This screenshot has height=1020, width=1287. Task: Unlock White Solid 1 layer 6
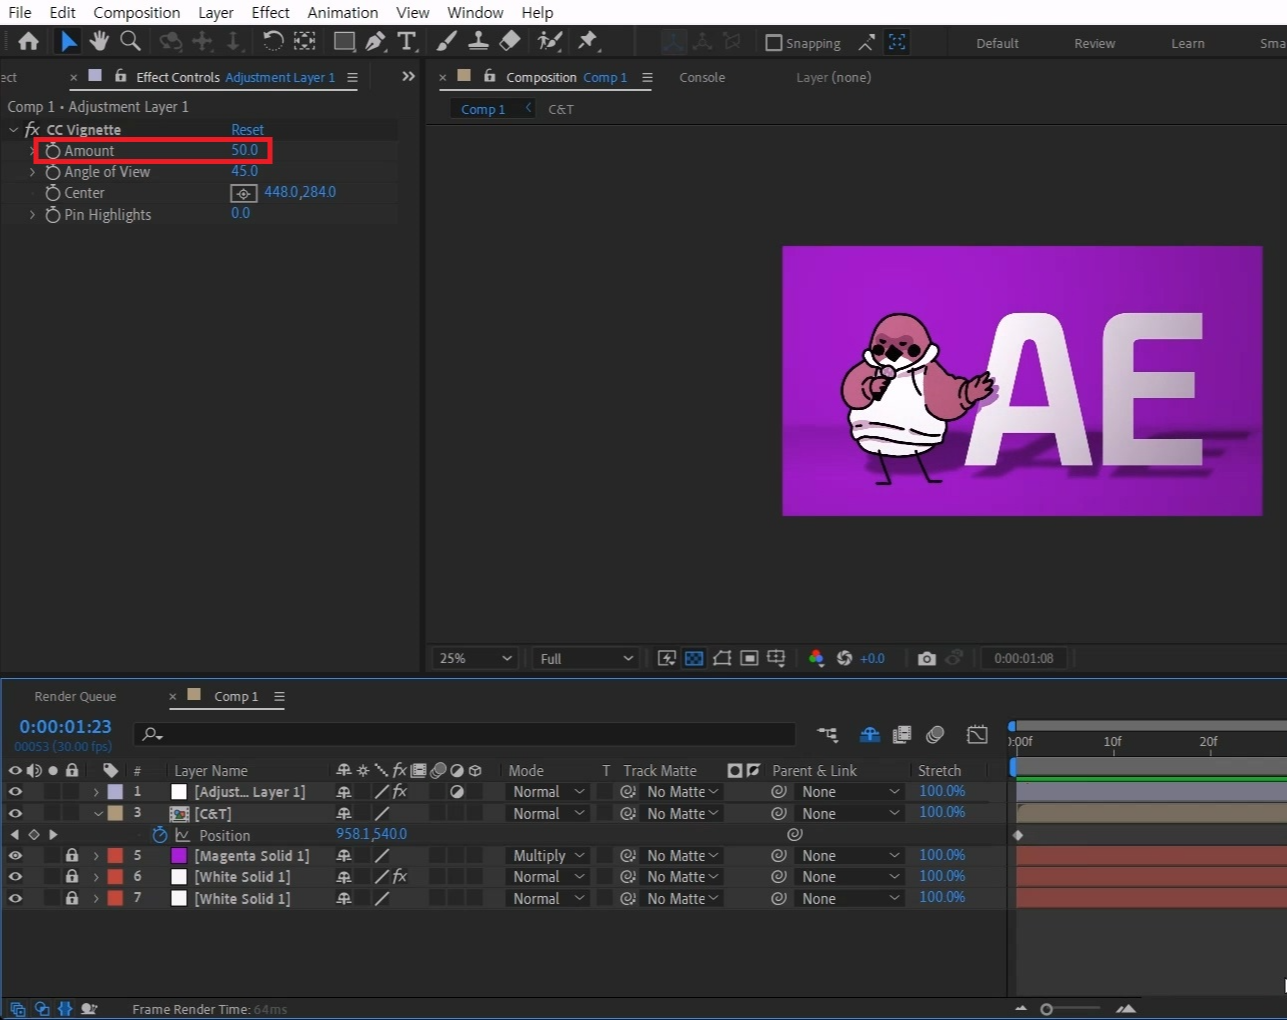(72, 876)
